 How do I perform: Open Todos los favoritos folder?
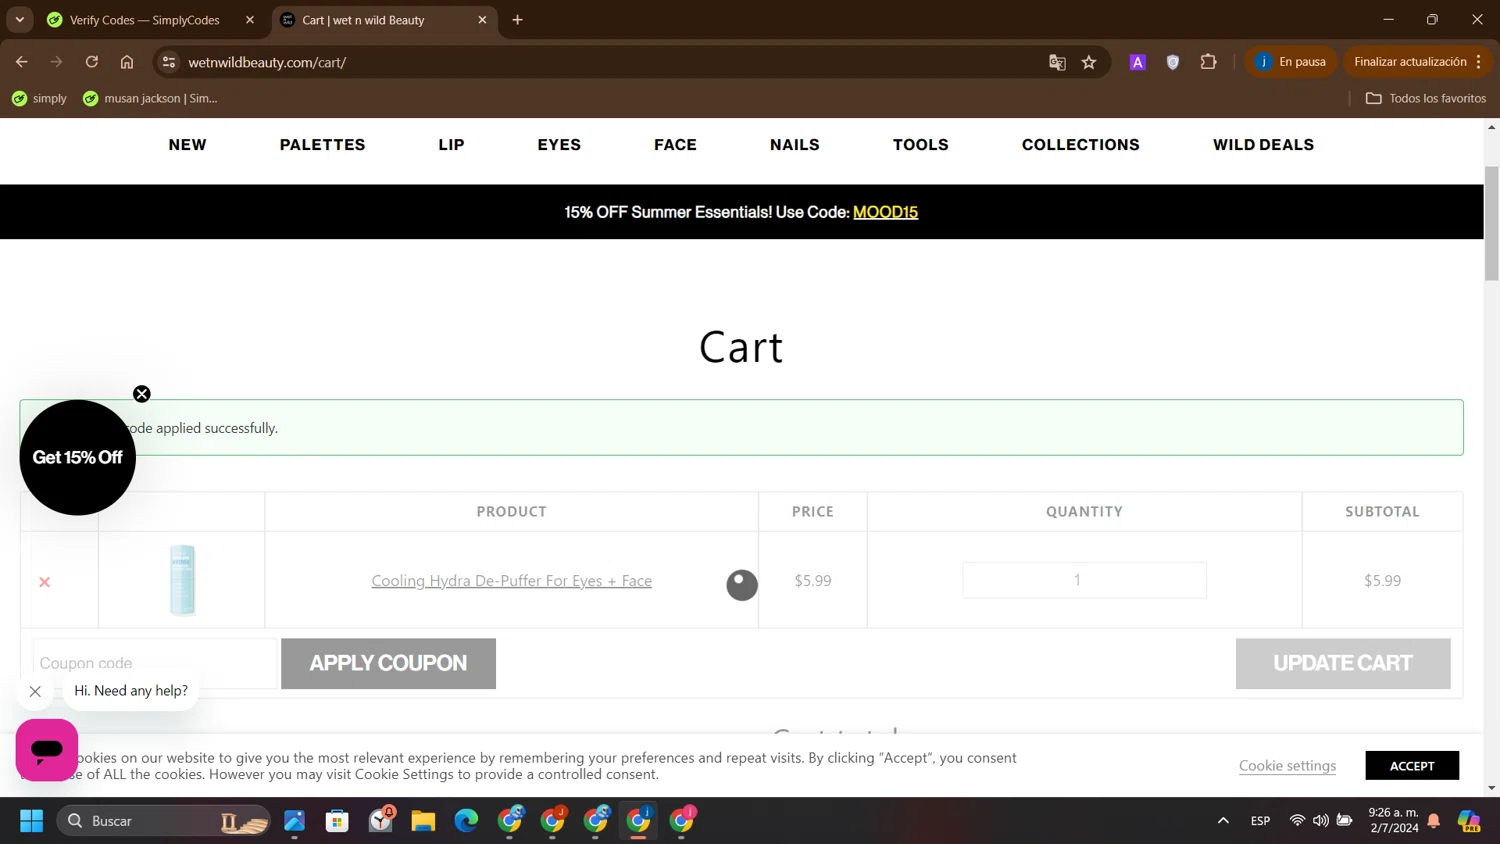[1425, 98]
